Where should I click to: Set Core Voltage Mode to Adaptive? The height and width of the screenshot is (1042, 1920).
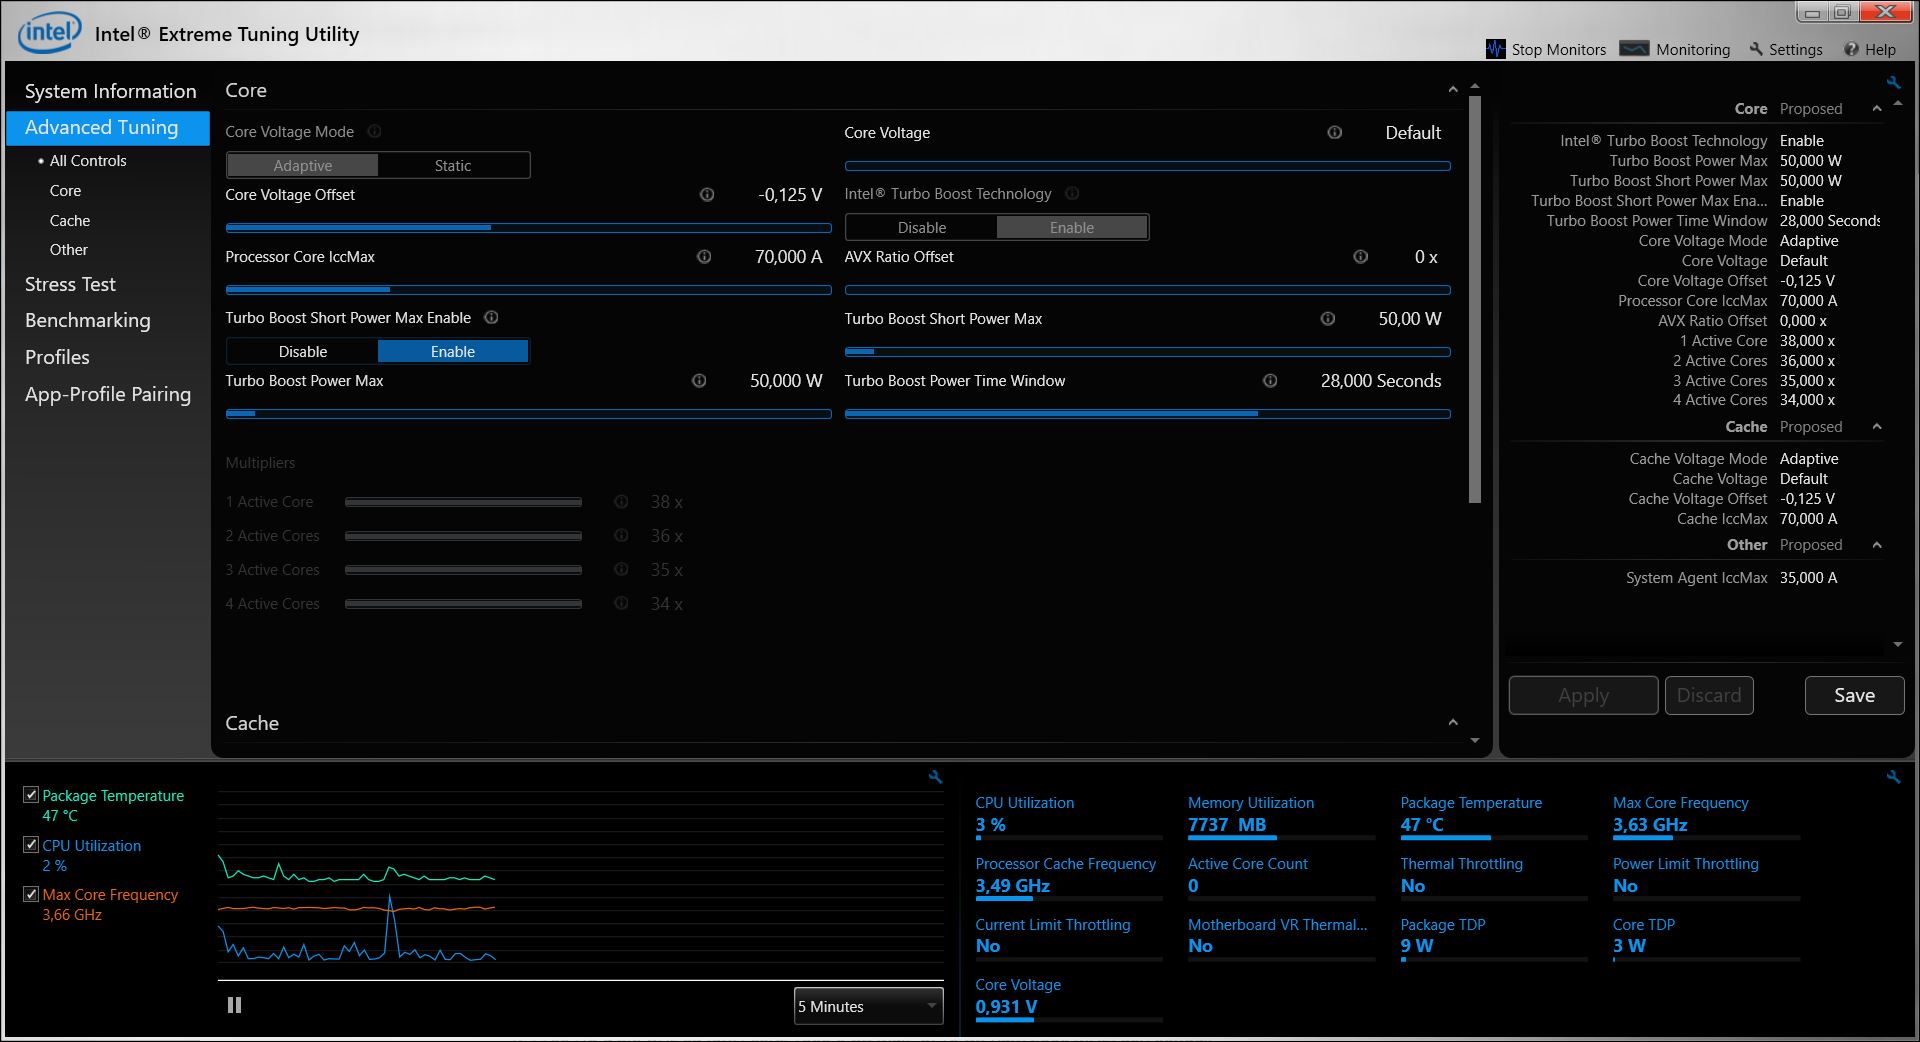point(303,166)
